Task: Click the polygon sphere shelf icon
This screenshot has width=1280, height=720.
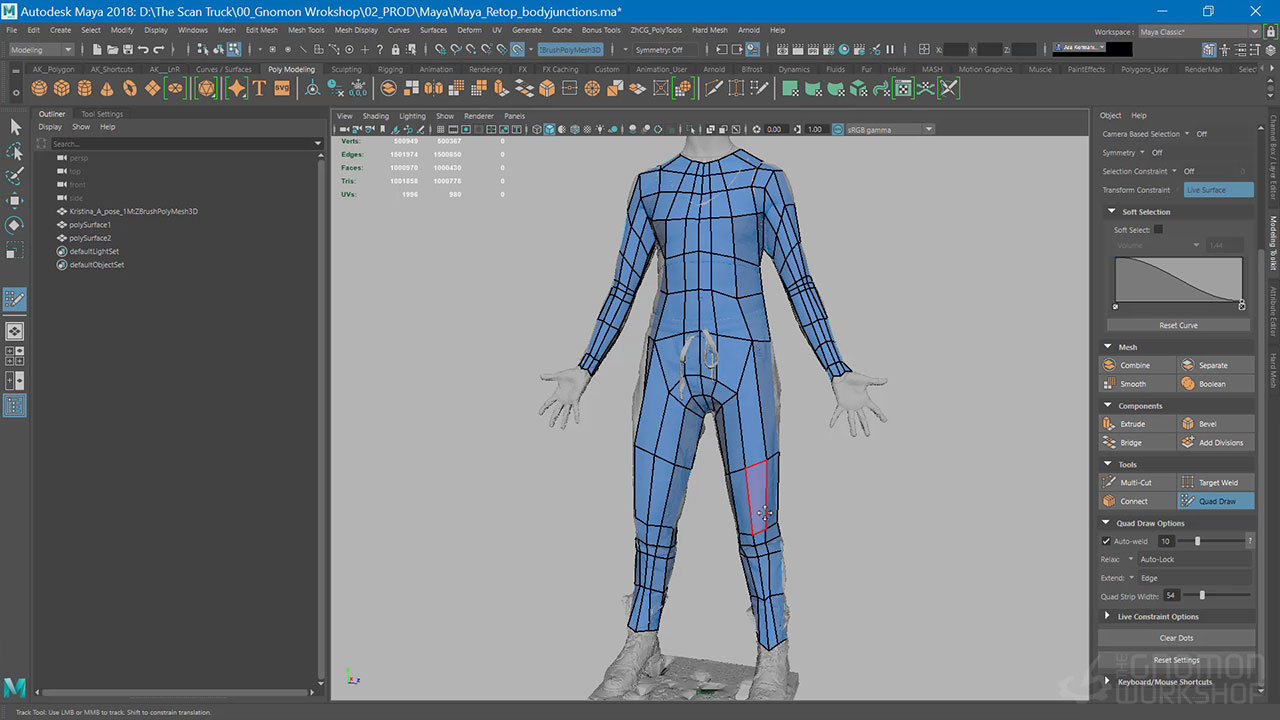Action: coord(39,89)
